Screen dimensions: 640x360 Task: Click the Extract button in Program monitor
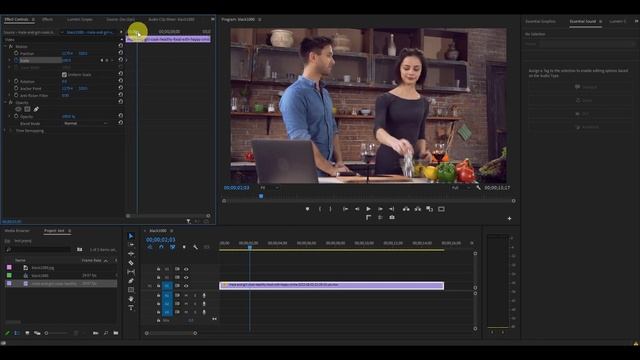tap(418, 209)
